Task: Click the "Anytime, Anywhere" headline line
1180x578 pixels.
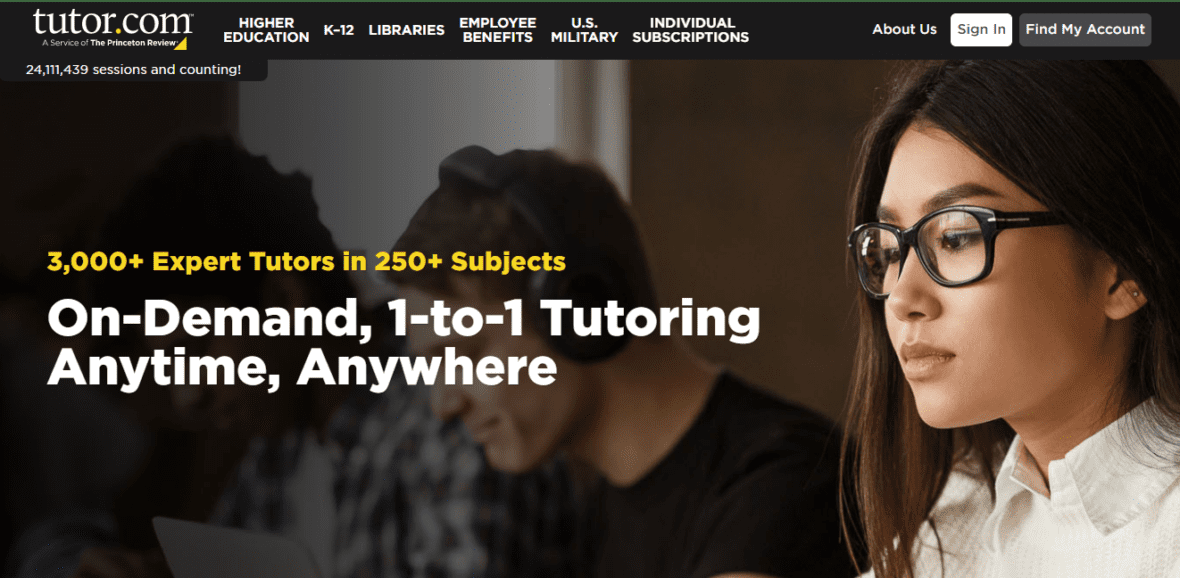Action: click(302, 368)
